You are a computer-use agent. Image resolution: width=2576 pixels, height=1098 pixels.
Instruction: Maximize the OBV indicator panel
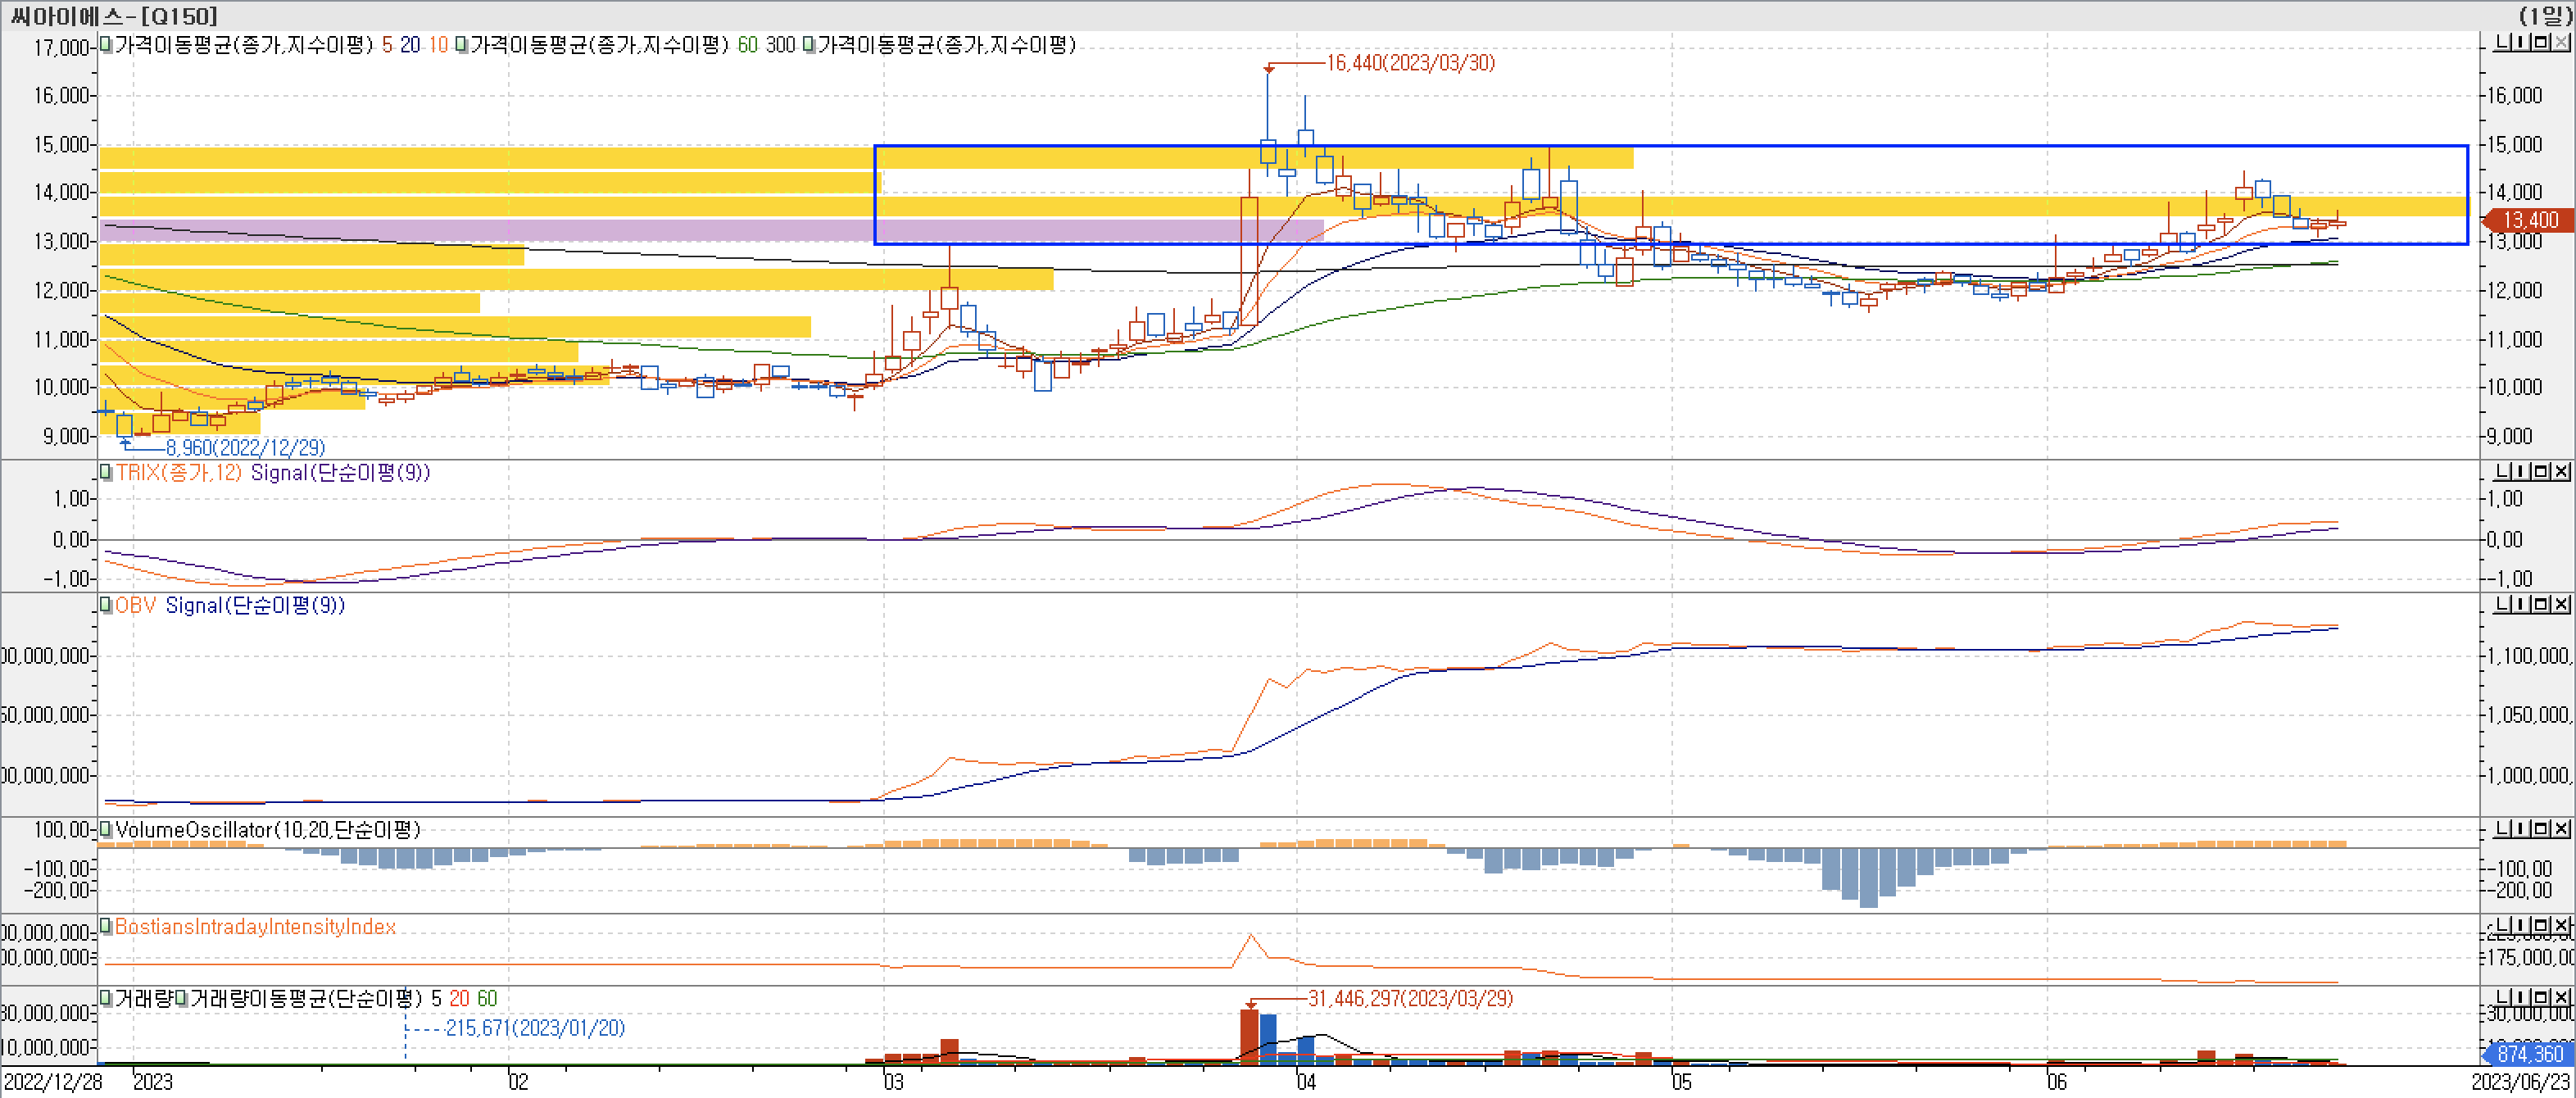(x=2541, y=604)
